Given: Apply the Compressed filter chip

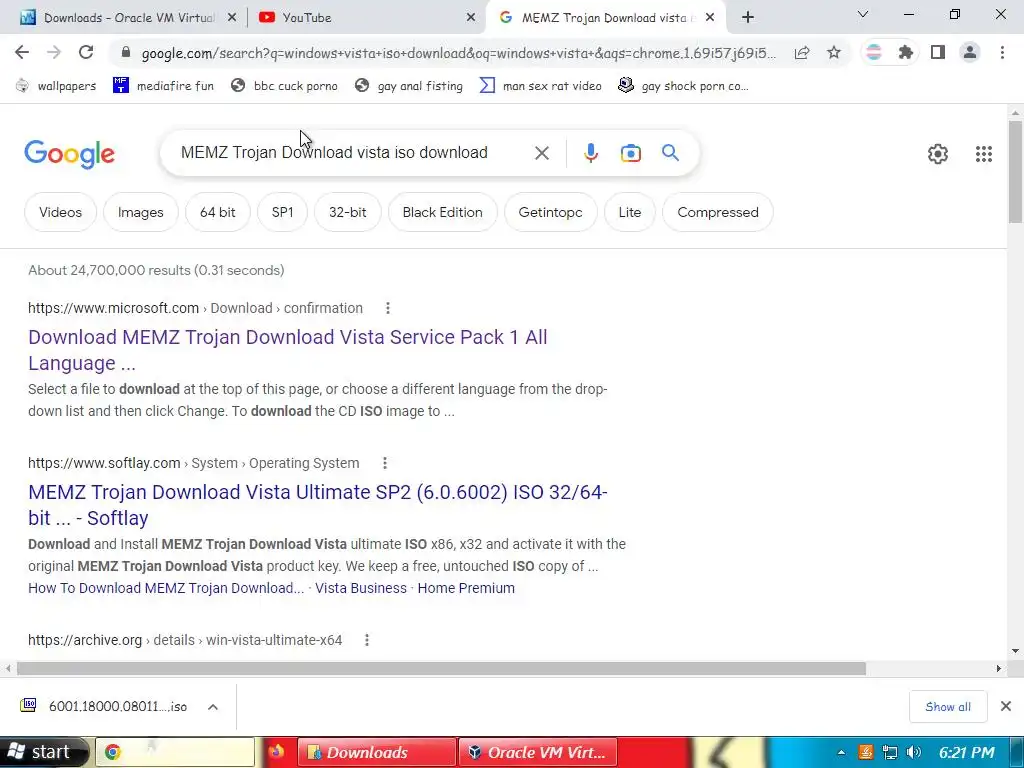Looking at the screenshot, I should (718, 212).
